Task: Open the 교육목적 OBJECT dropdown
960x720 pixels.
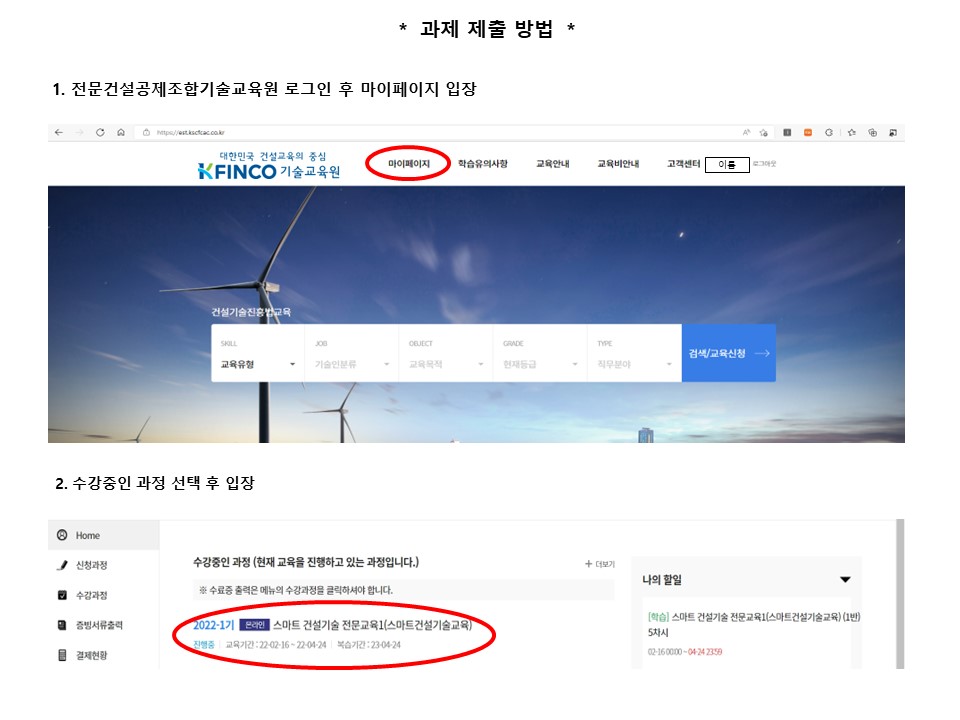Action: [446, 364]
